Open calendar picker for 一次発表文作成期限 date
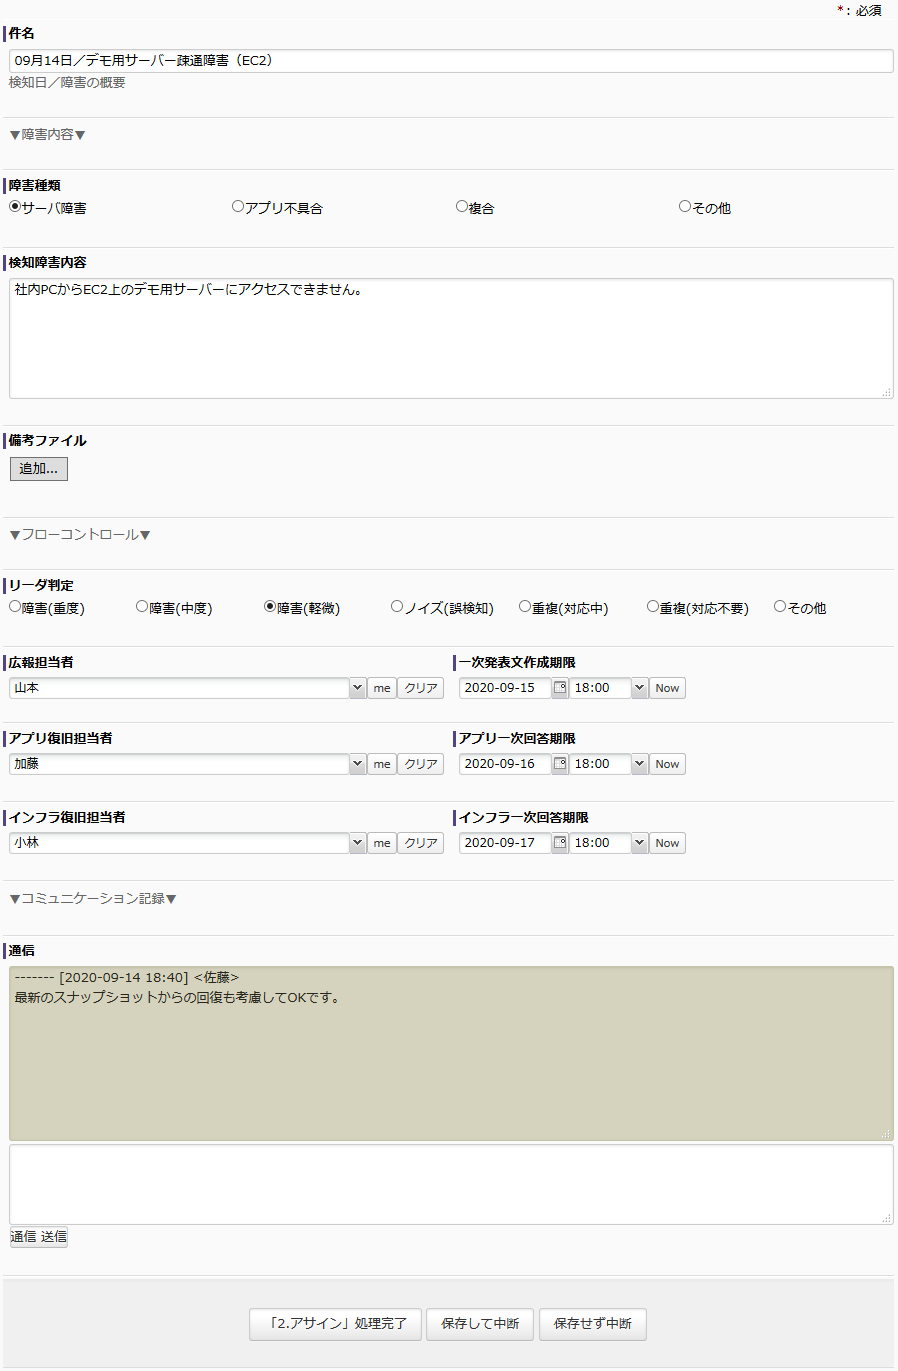Image resolution: width=898 pixels, height=1371 pixels. point(560,688)
